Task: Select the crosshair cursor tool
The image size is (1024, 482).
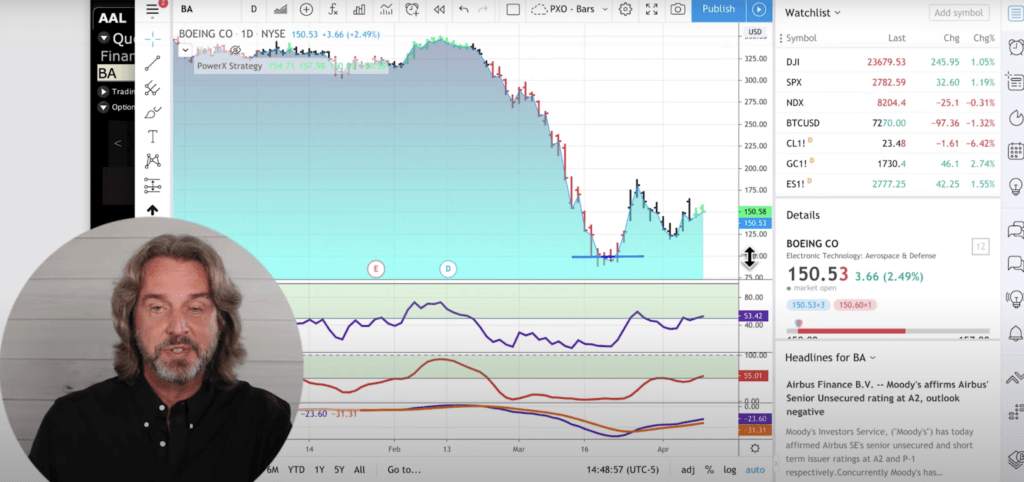Action: coord(152,39)
